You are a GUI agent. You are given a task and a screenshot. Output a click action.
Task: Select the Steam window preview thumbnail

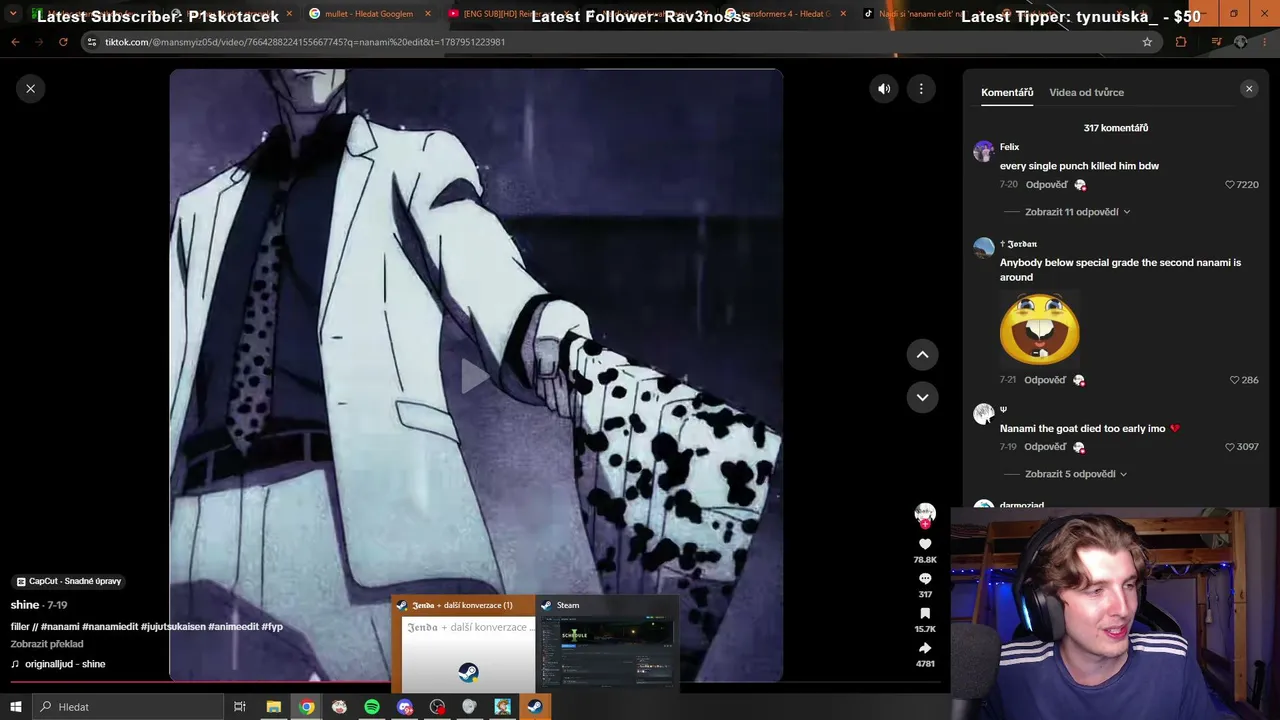tap(608, 644)
